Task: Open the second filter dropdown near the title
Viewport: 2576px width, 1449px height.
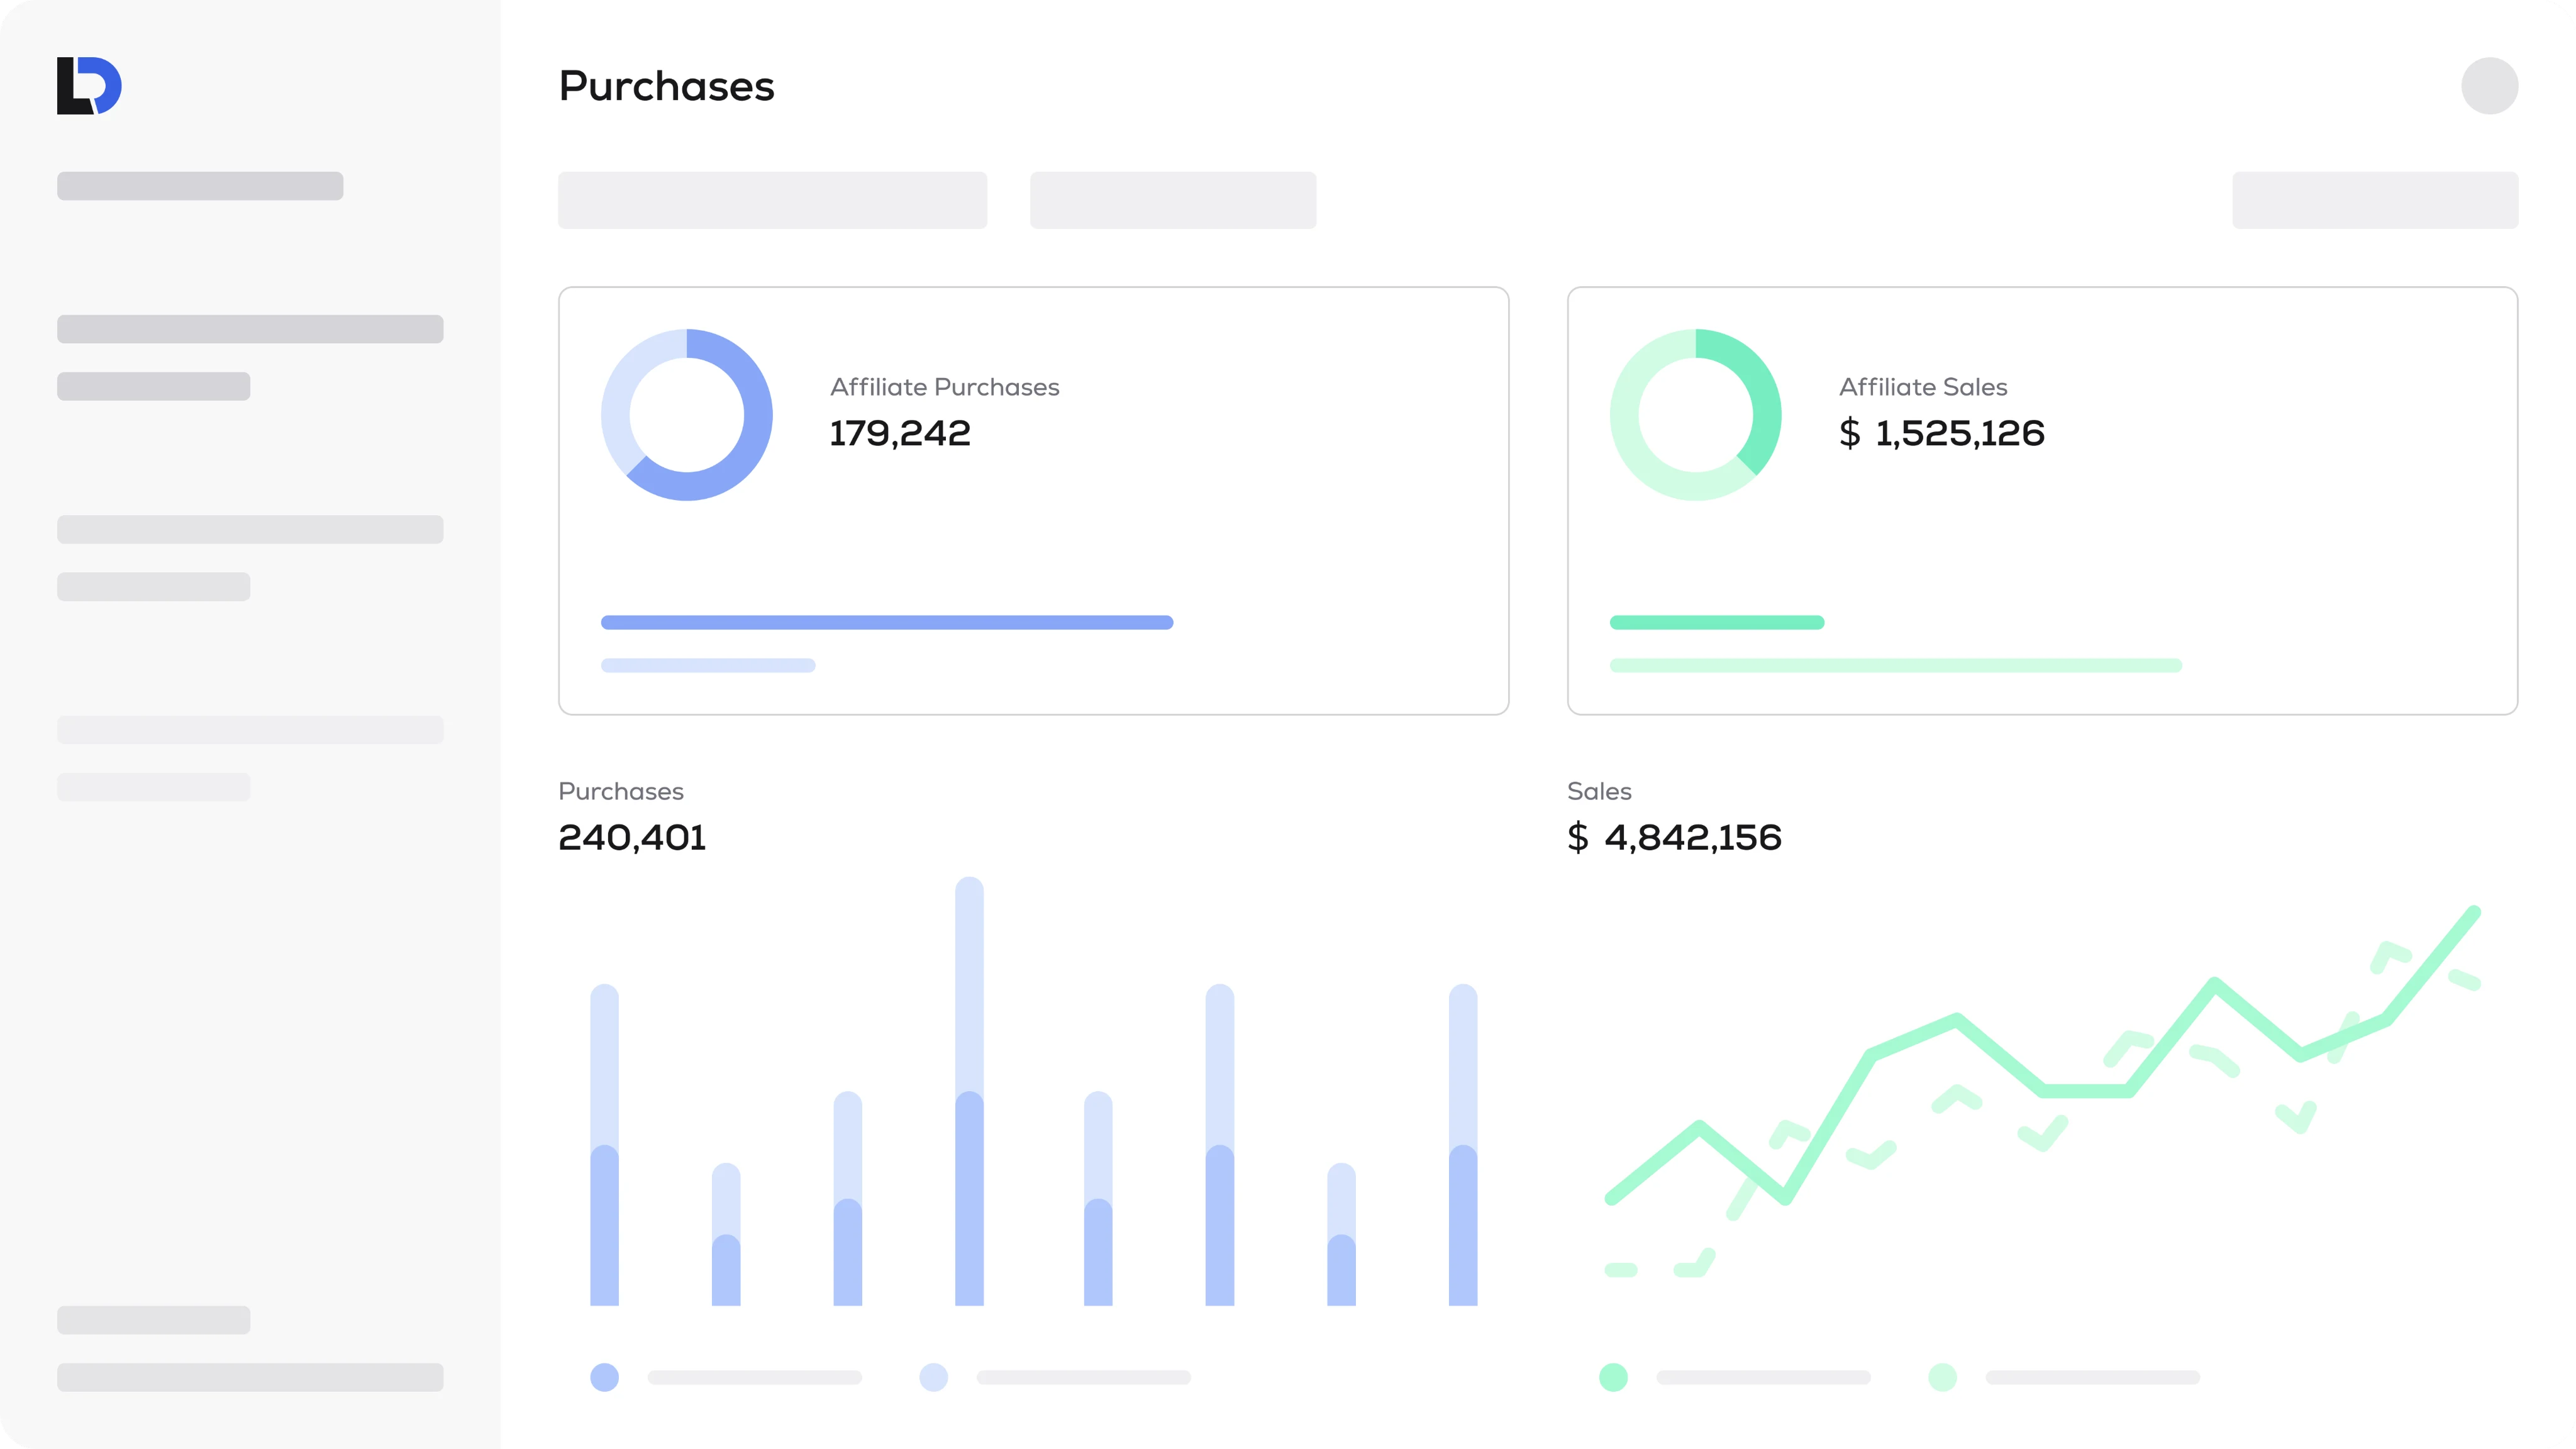Action: [x=1173, y=200]
